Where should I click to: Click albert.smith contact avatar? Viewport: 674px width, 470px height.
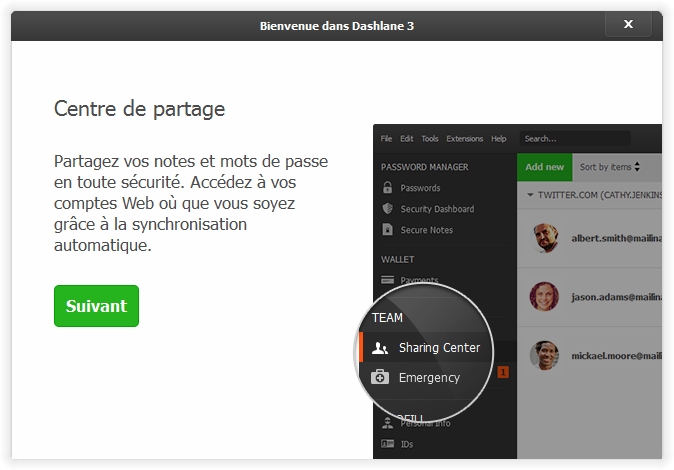(545, 238)
